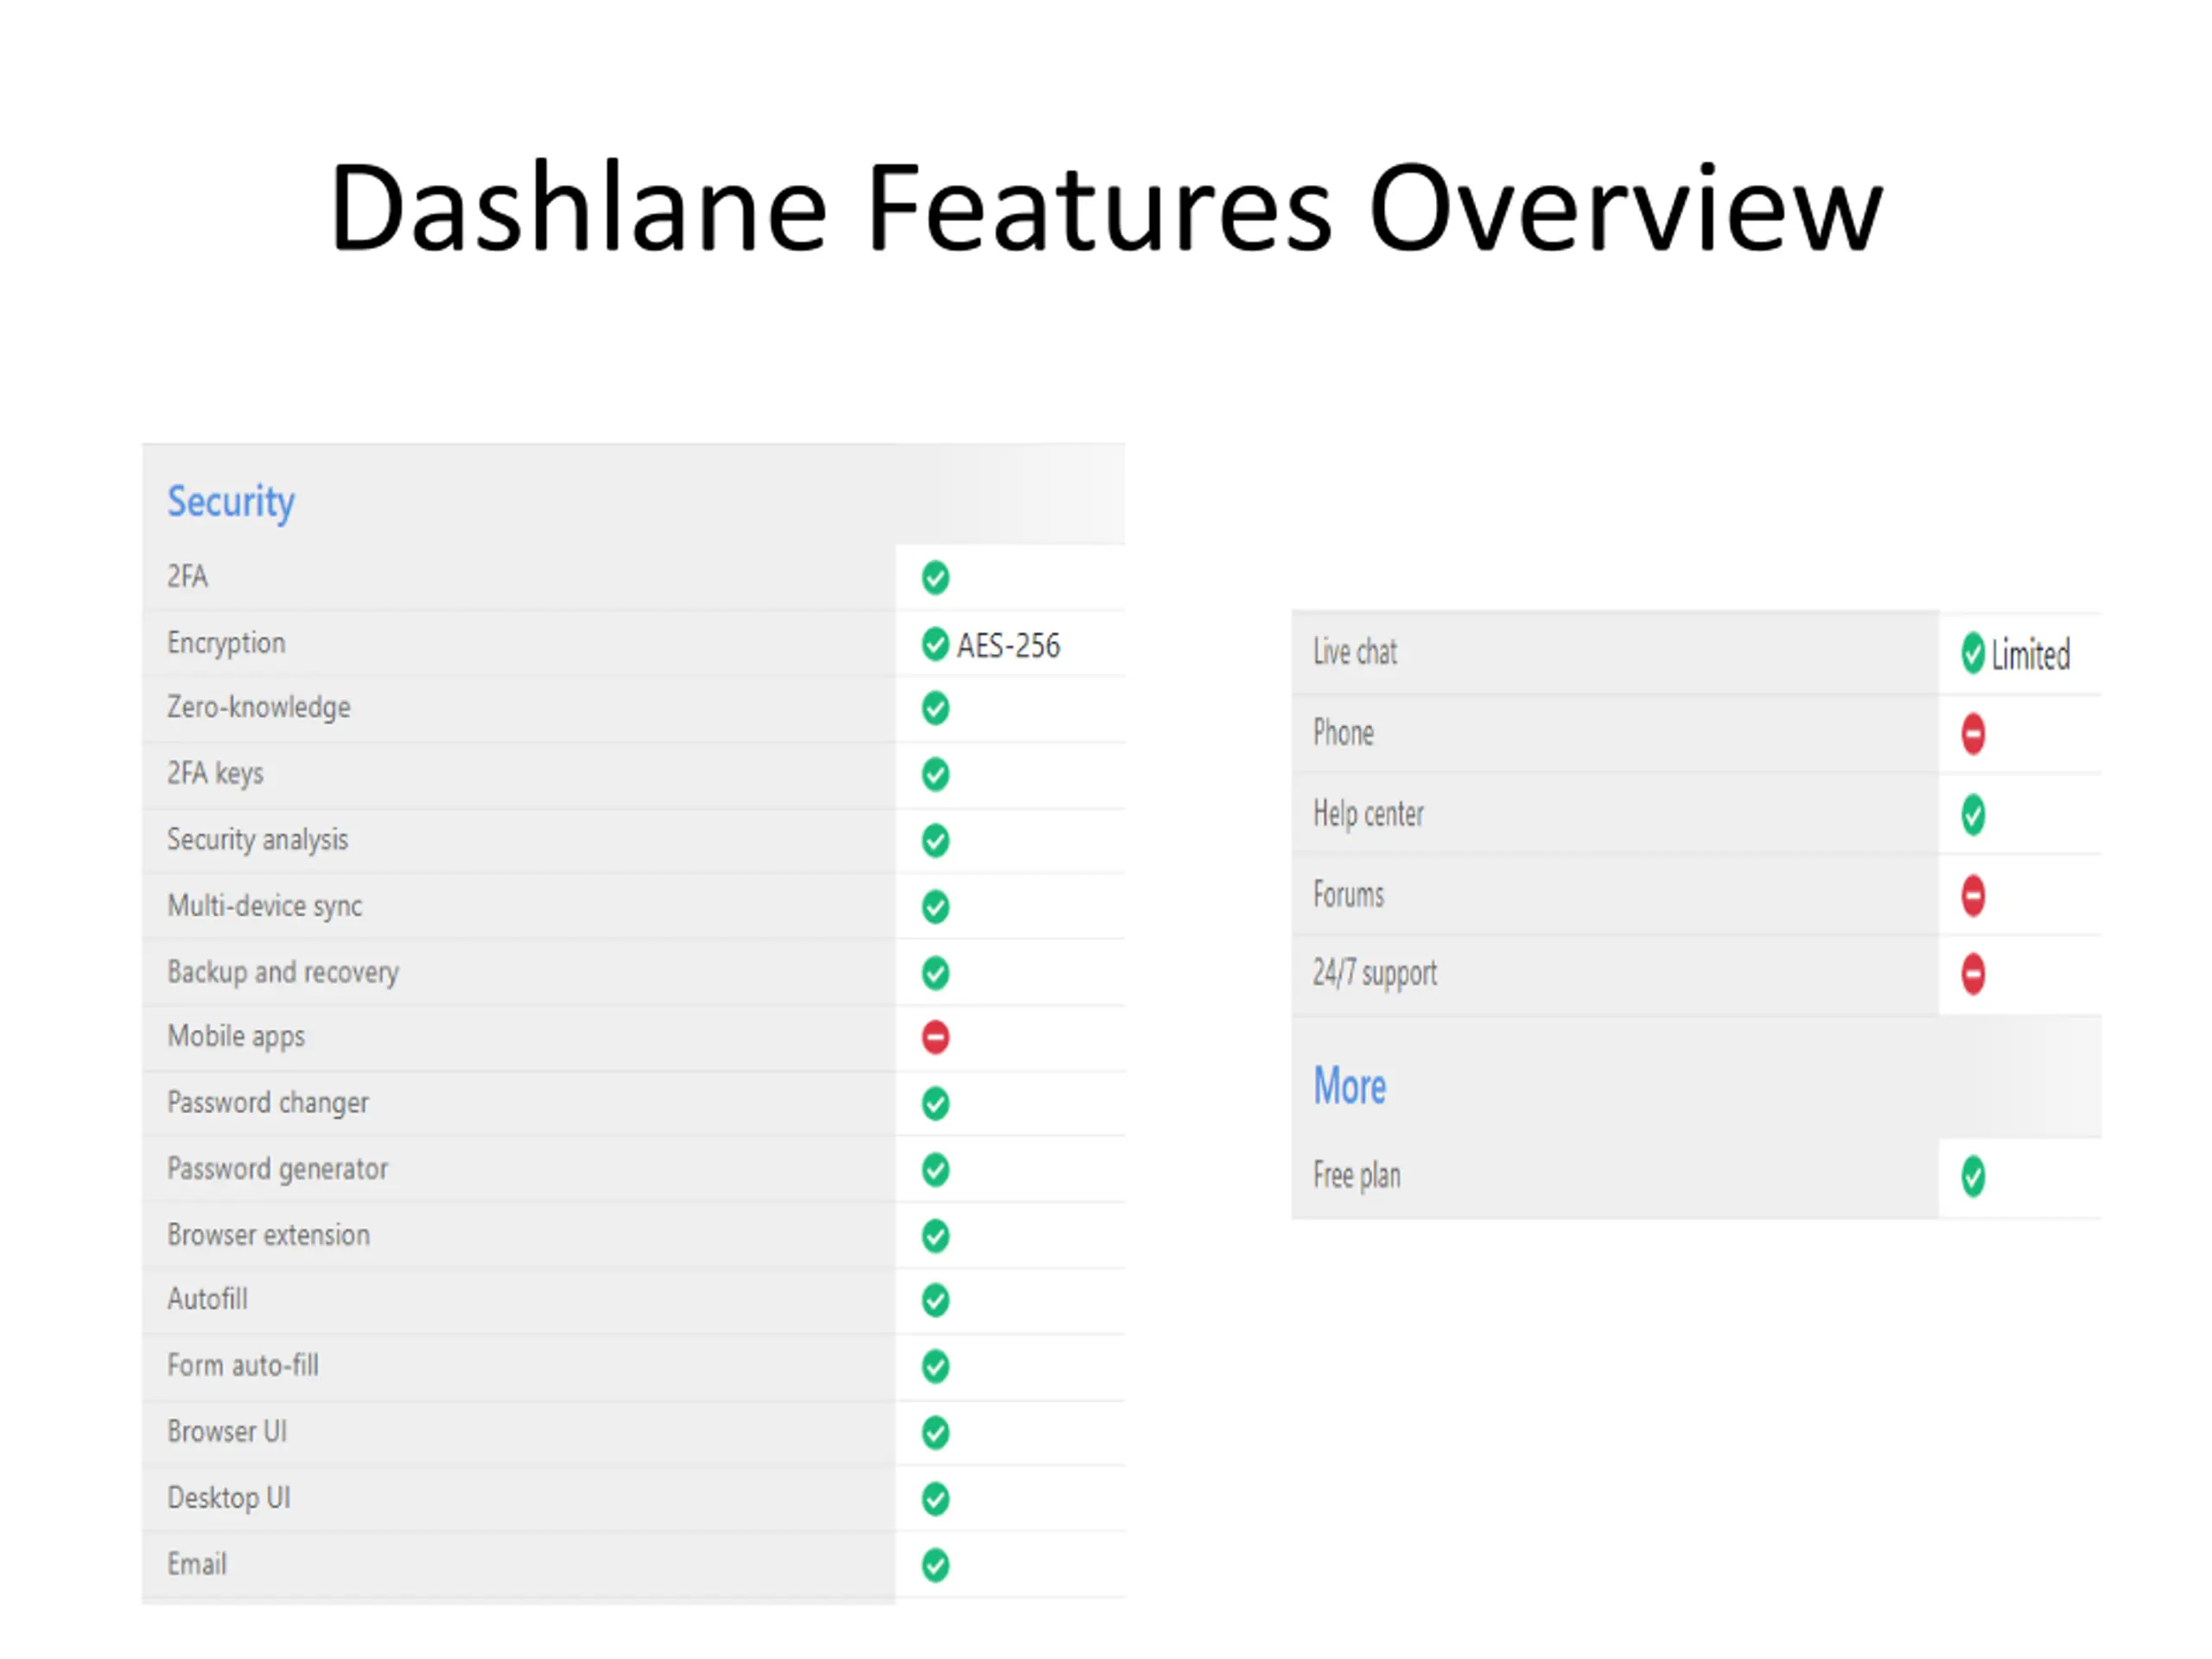The image size is (2212, 1659).
Task: Click the Backup and recovery label
Action: (x=283, y=972)
